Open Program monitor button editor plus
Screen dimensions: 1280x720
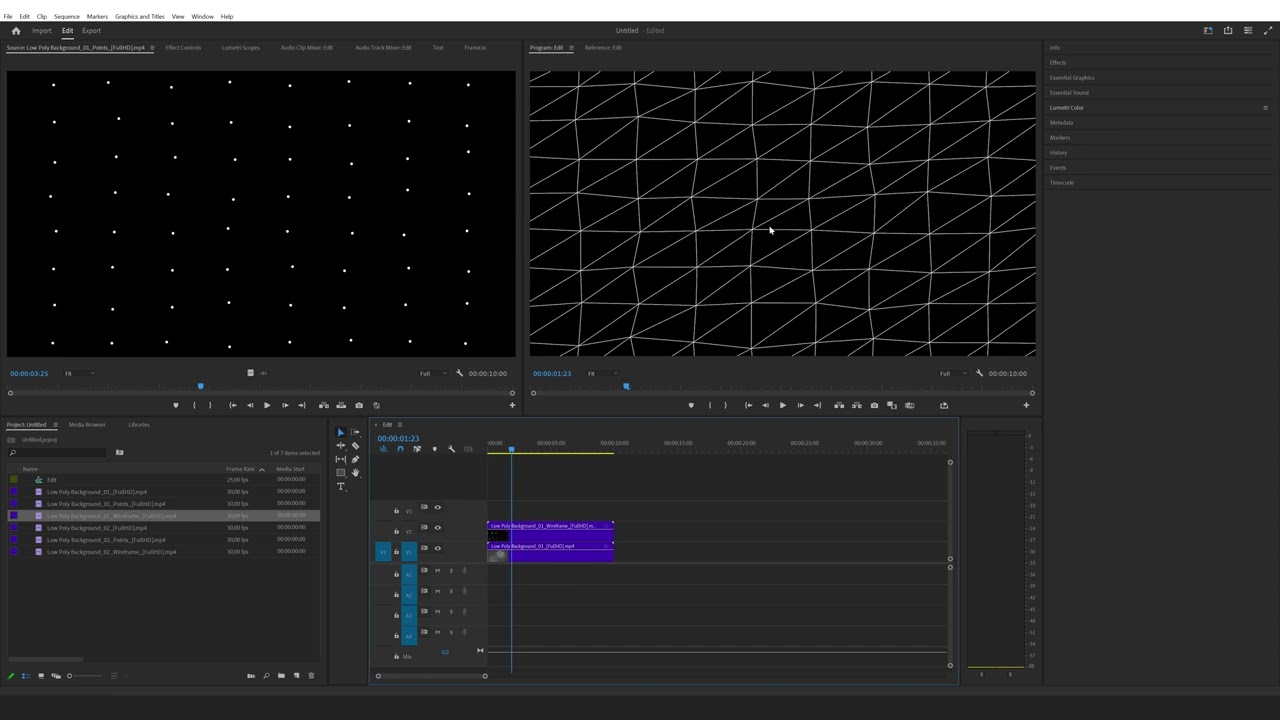(1026, 405)
